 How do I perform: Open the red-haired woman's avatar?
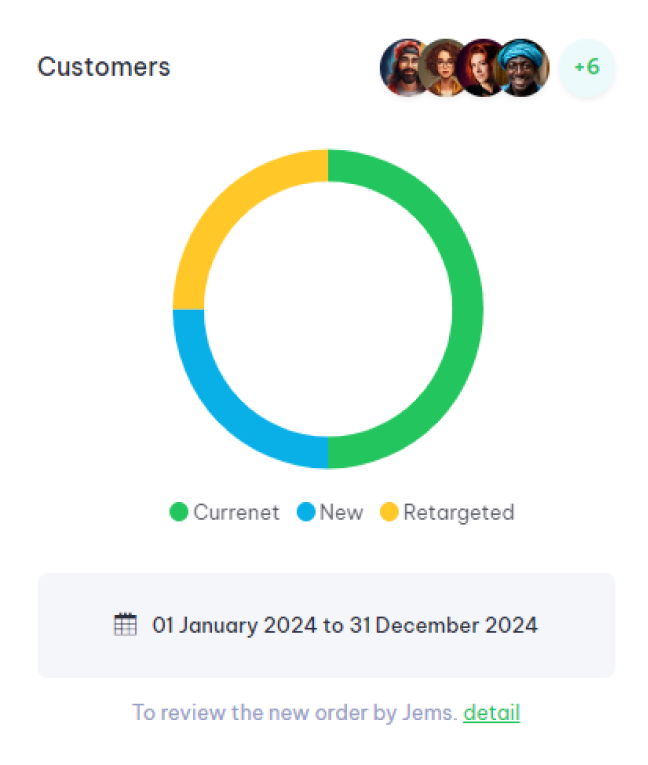point(481,68)
